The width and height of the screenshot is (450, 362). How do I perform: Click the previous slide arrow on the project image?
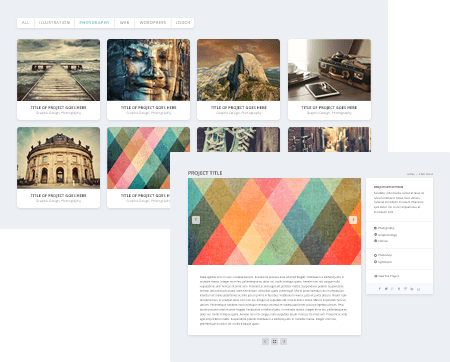(196, 220)
